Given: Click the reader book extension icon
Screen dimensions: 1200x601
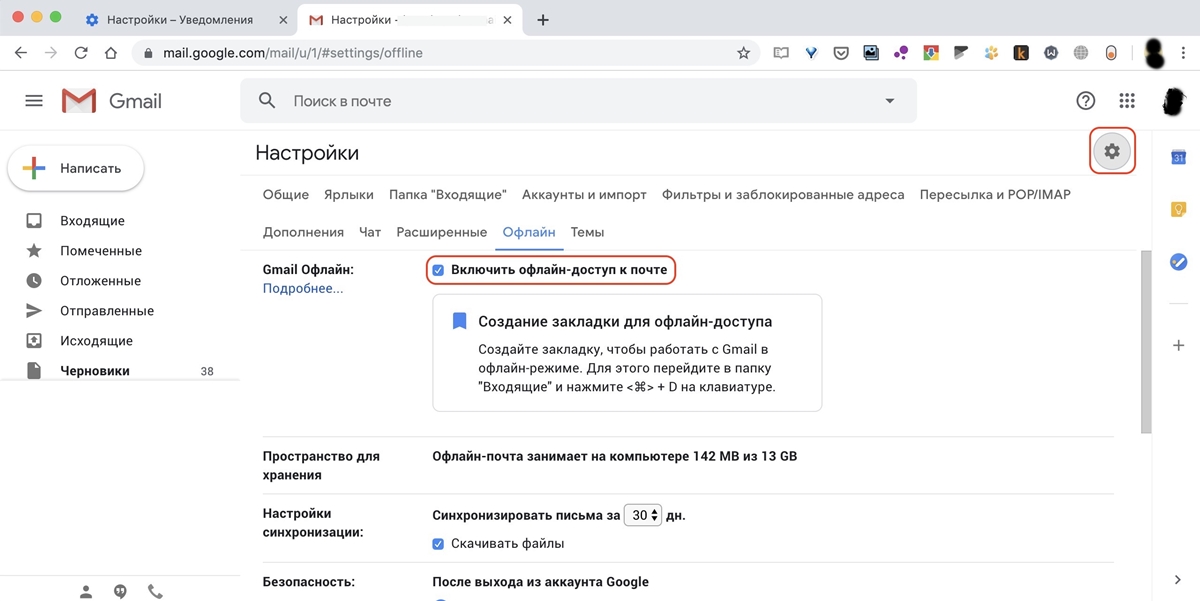Looking at the screenshot, I should tap(781, 53).
